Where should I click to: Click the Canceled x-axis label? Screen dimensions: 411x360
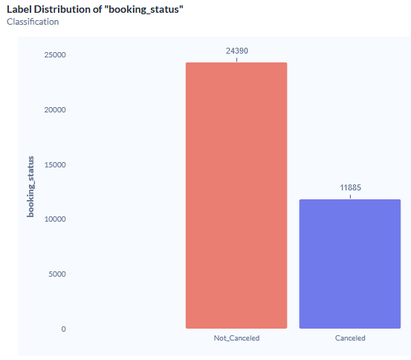pyautogui.click(x=350, y=338)
